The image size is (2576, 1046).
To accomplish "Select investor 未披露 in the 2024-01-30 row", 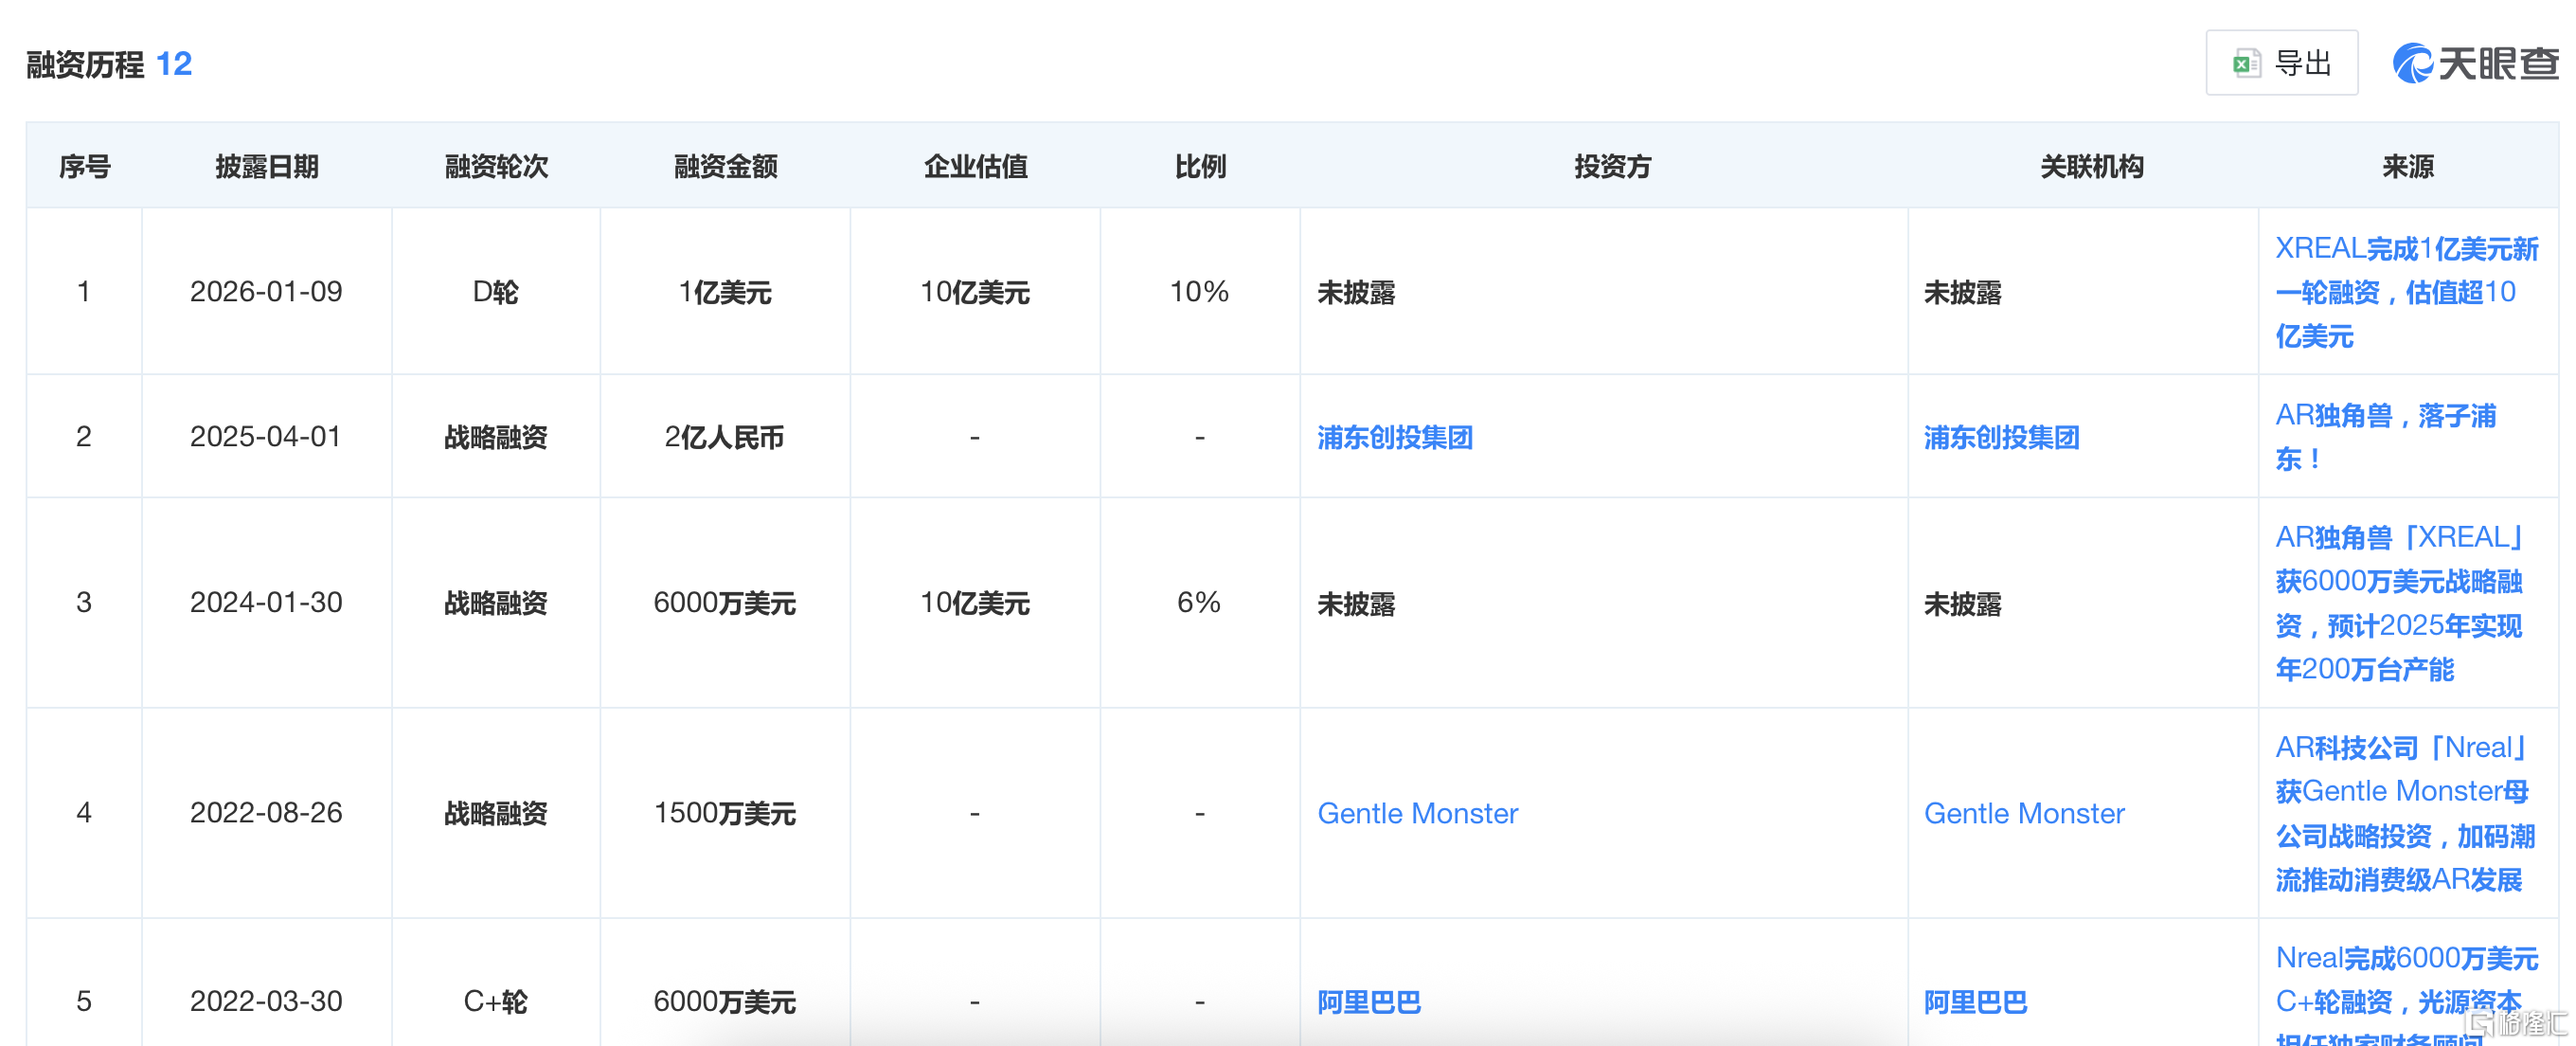I will click(x=1356, y=604).
